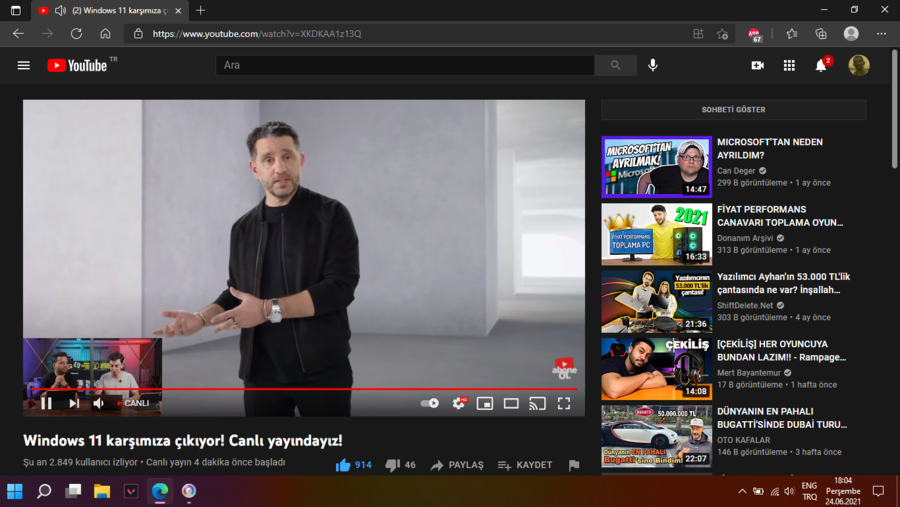Pause the live video

click(x=46, y=403)
